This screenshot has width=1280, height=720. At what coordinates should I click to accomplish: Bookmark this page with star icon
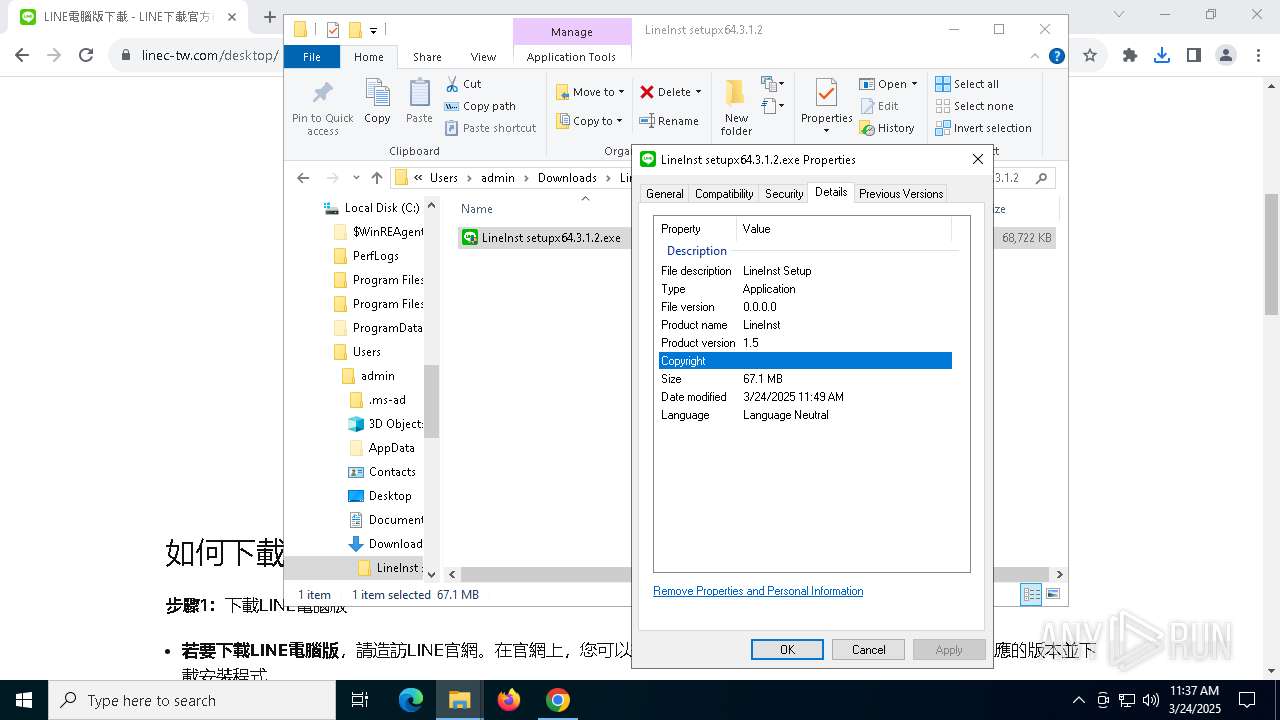pos(1090,56)
